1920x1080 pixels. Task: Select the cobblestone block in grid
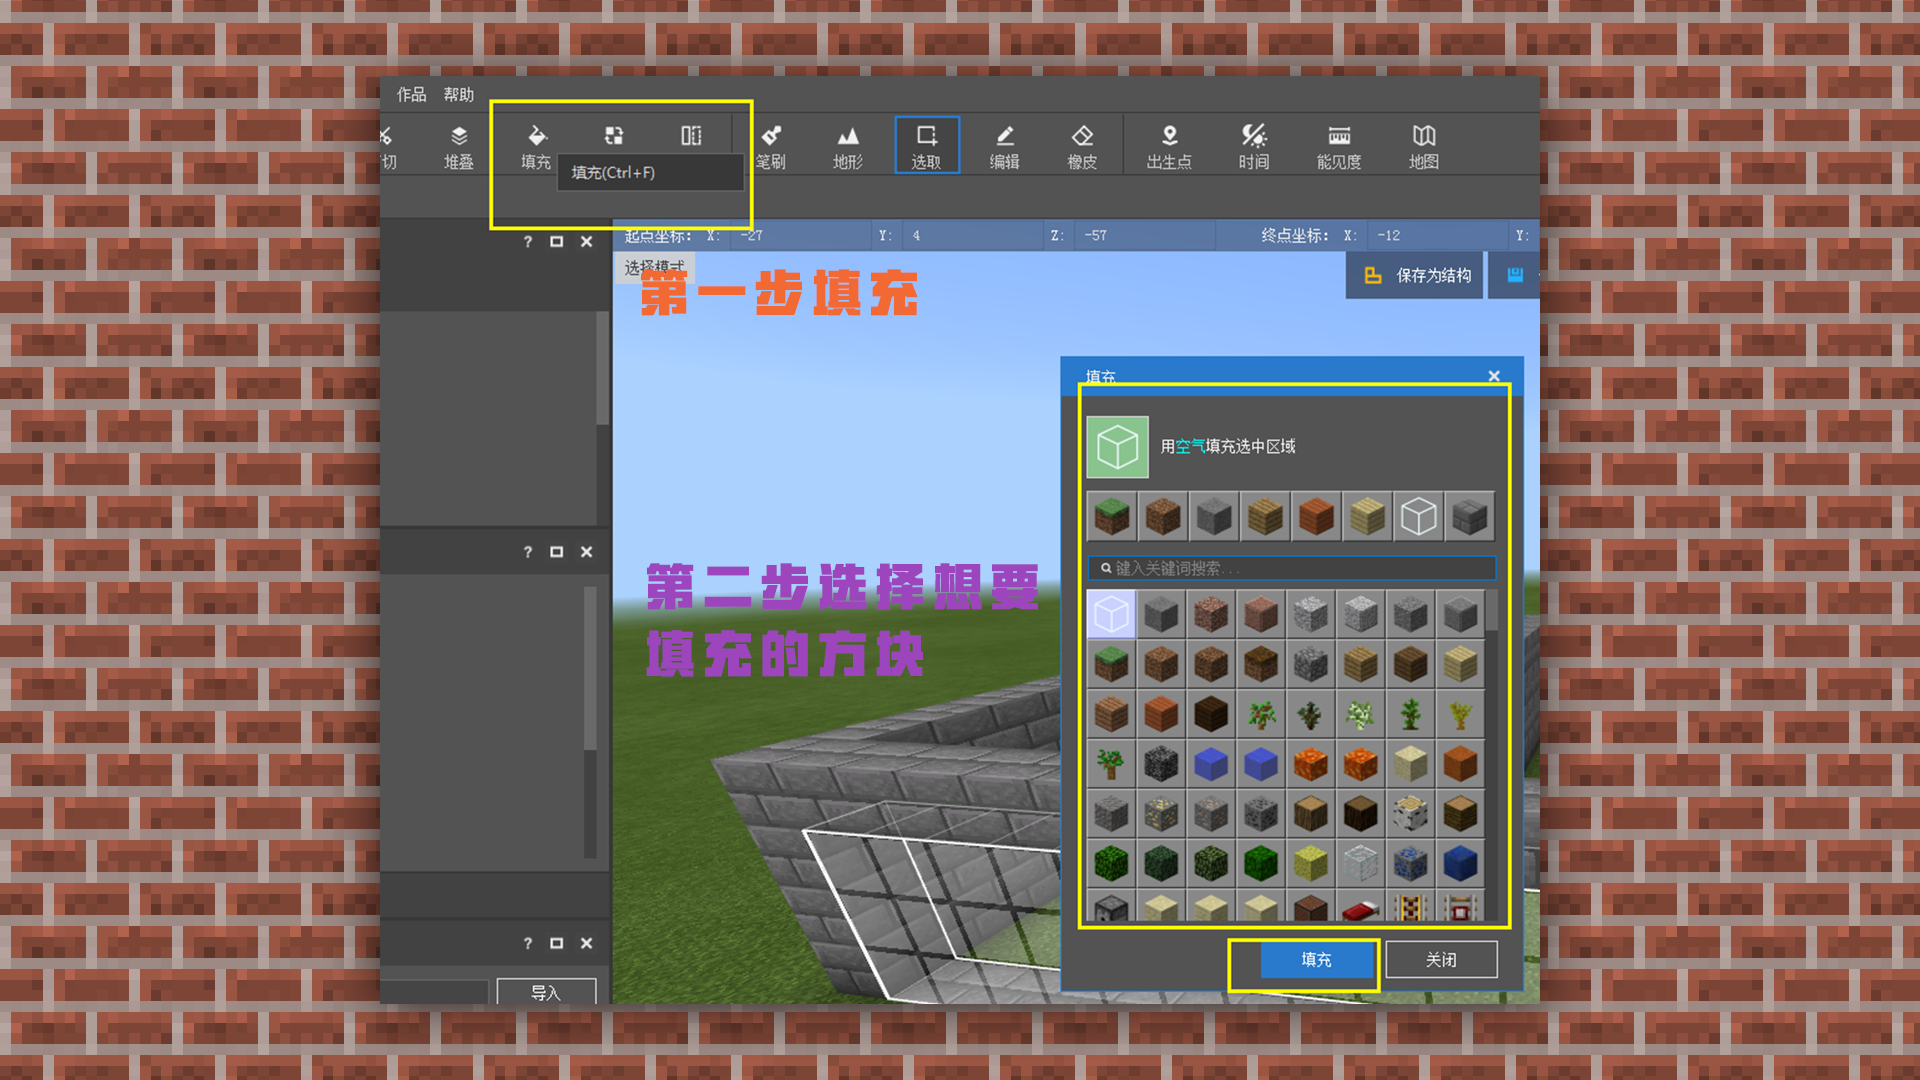click(1310, 664)
